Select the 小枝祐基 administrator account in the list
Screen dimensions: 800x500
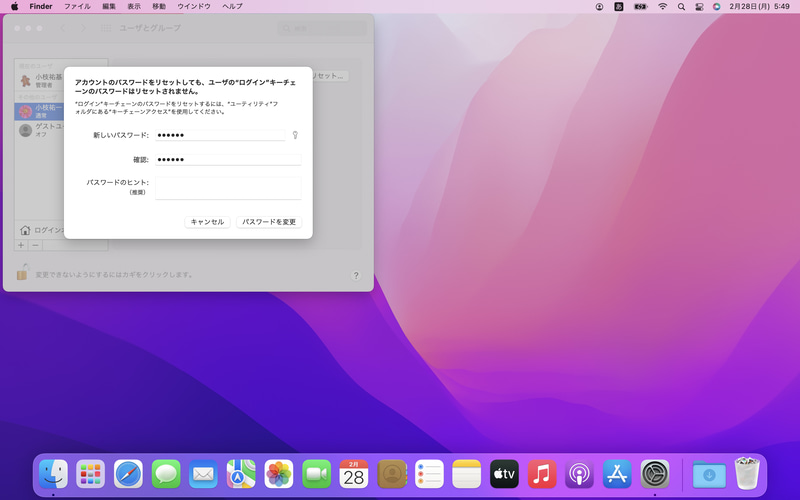click(x=40, y=80)
